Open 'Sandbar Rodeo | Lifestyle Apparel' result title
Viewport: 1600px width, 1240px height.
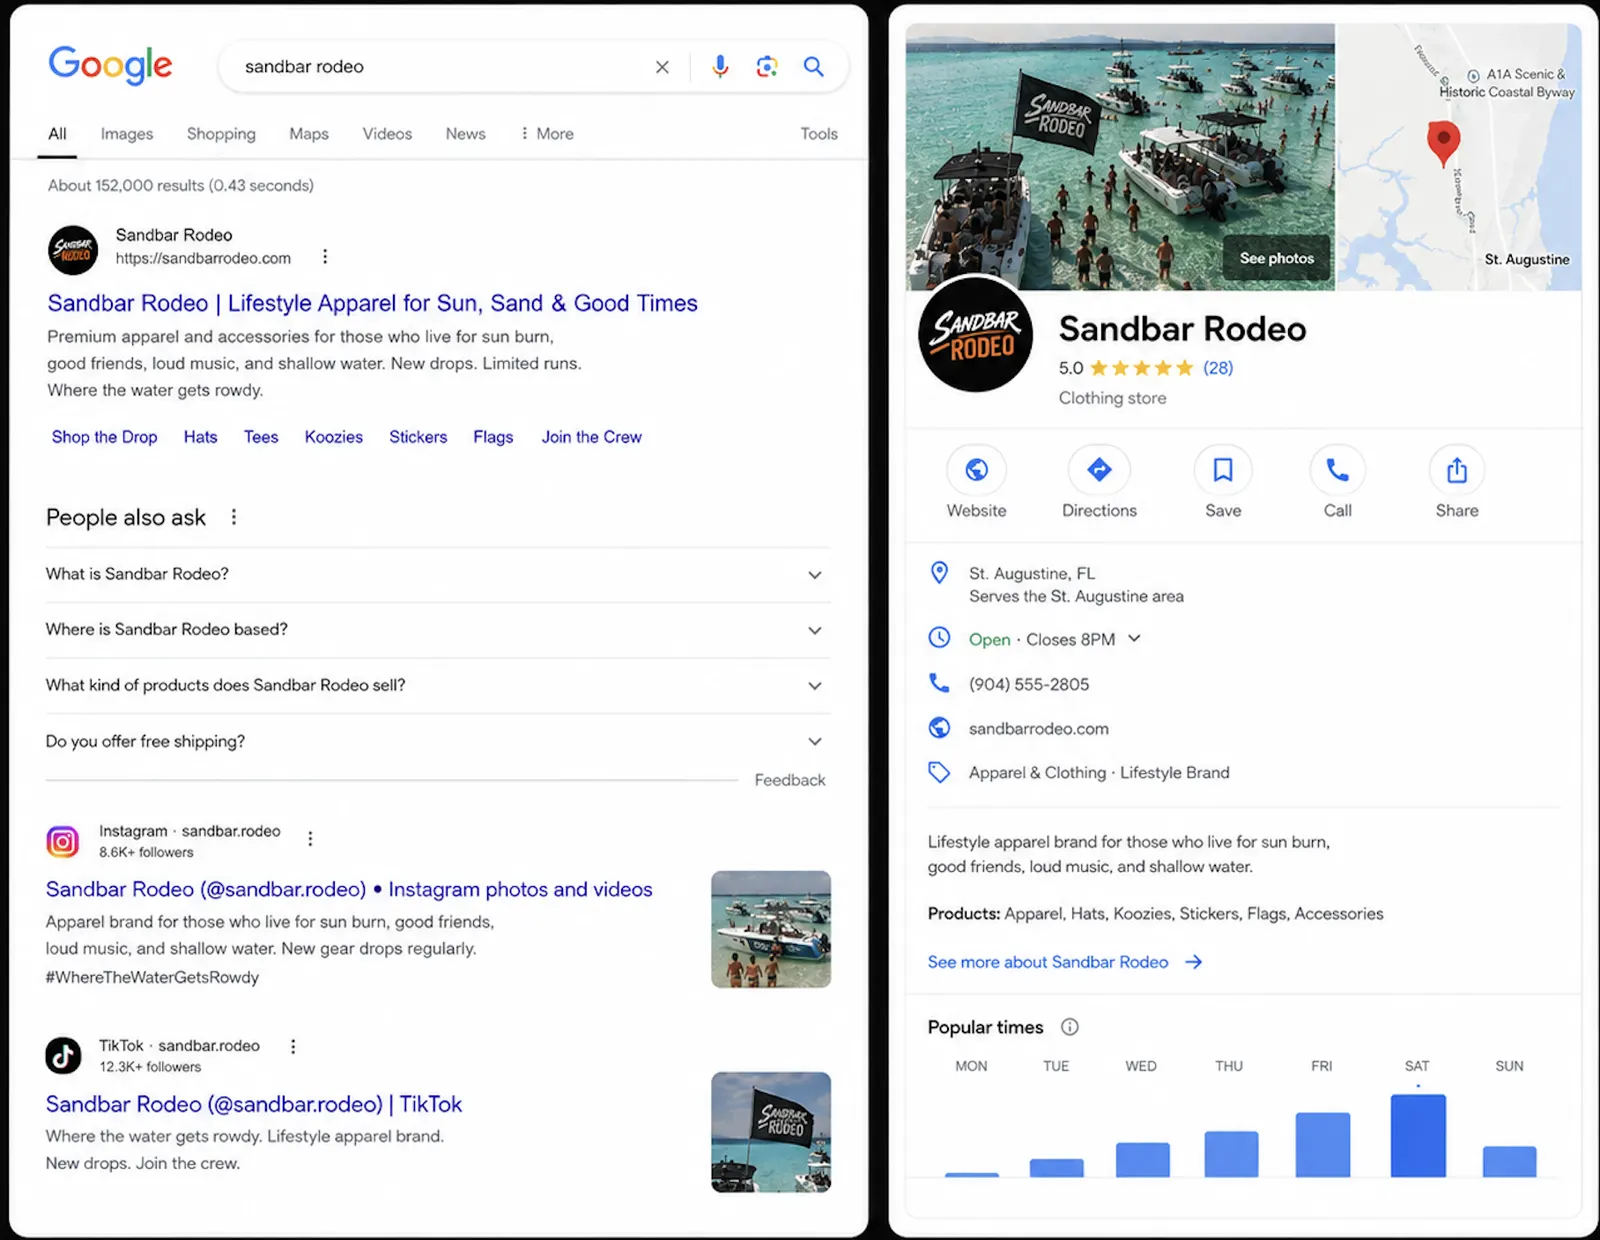coord(373,303)
